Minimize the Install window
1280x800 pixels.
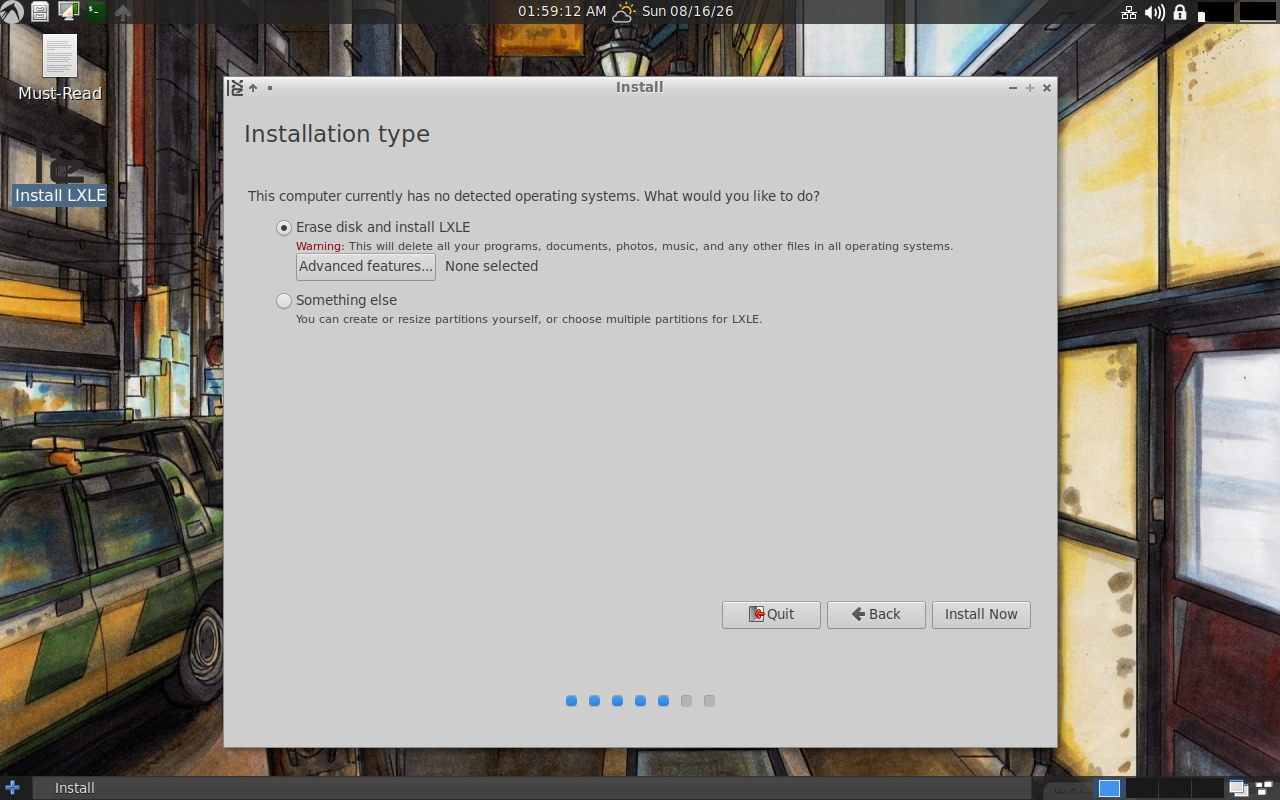pyautogui.click(x=1013, y=88)
